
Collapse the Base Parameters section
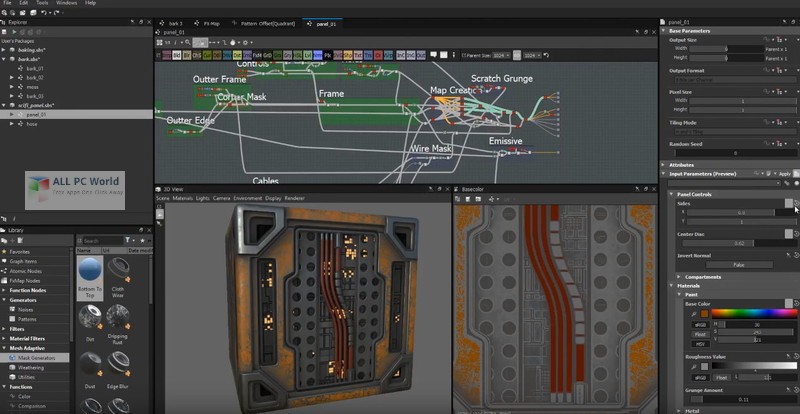(x=664, y=31)
